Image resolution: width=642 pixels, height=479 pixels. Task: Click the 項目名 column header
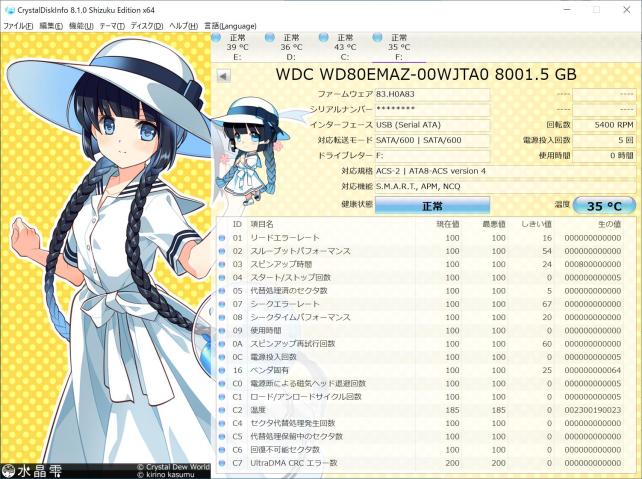262,224
